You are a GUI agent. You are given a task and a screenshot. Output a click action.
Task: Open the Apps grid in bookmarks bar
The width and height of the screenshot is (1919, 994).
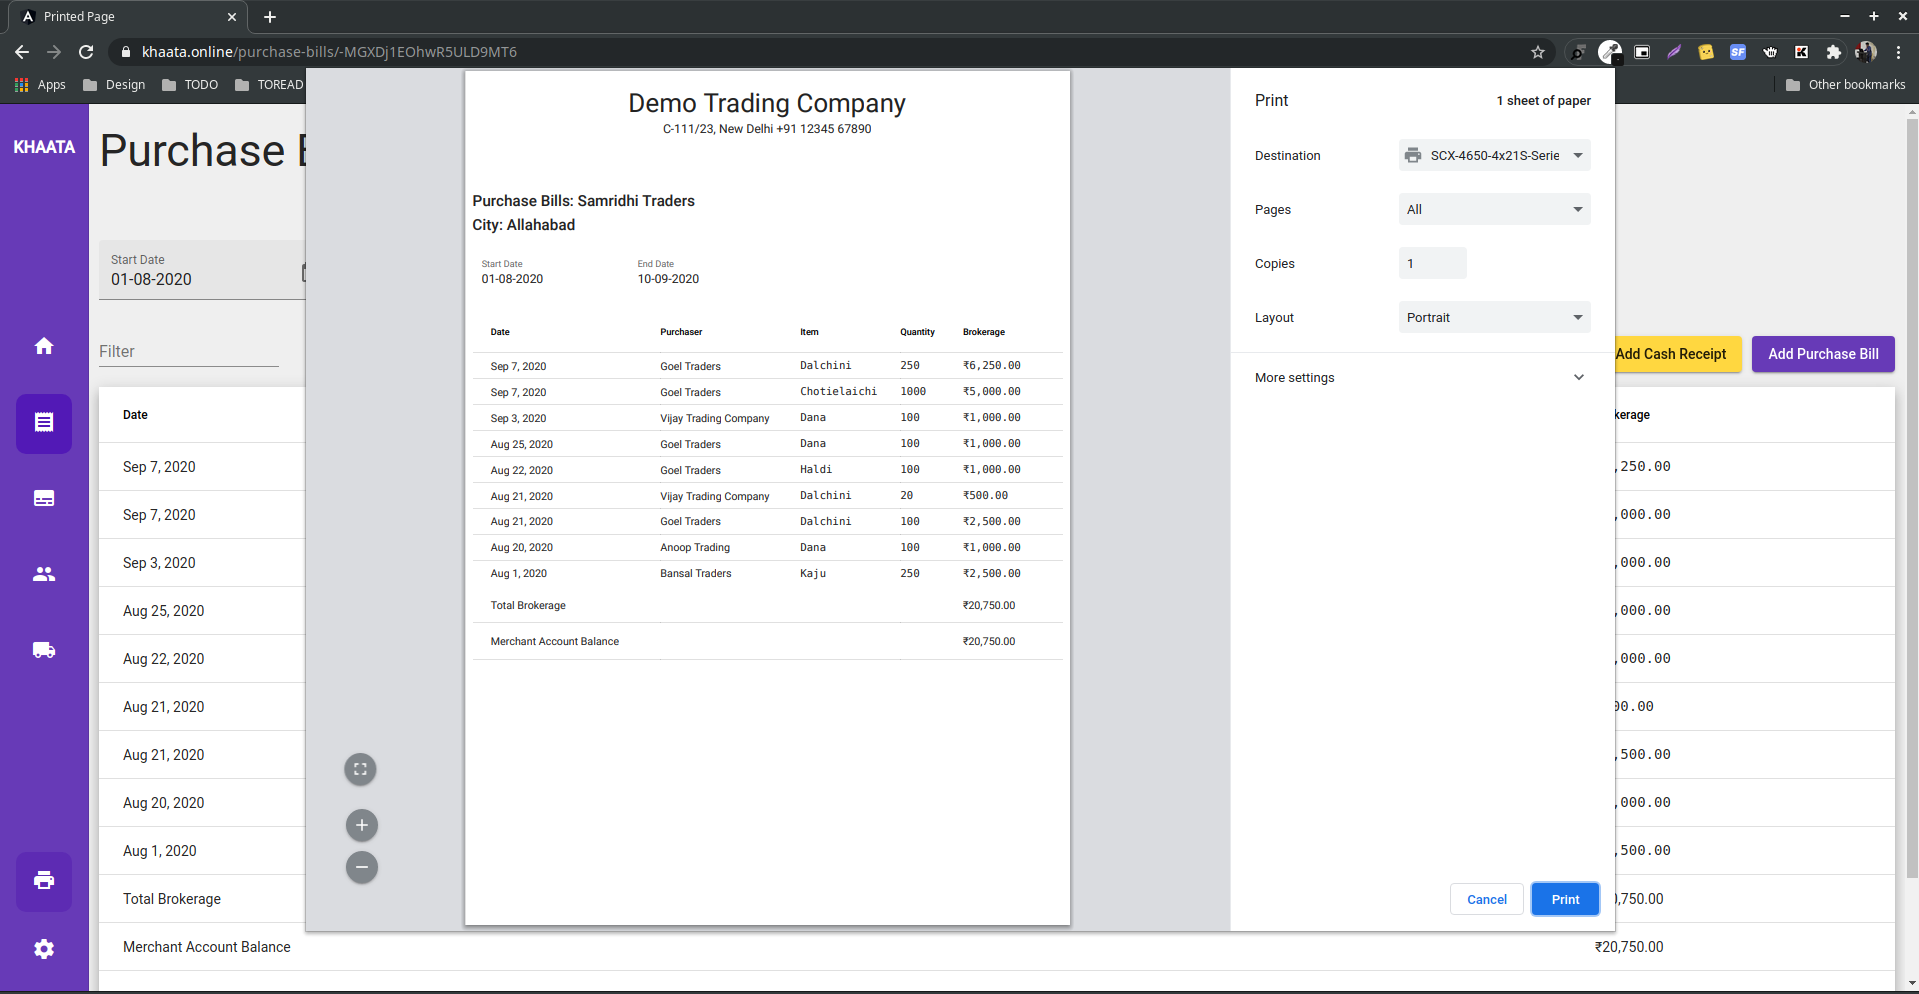coord(40,85)
